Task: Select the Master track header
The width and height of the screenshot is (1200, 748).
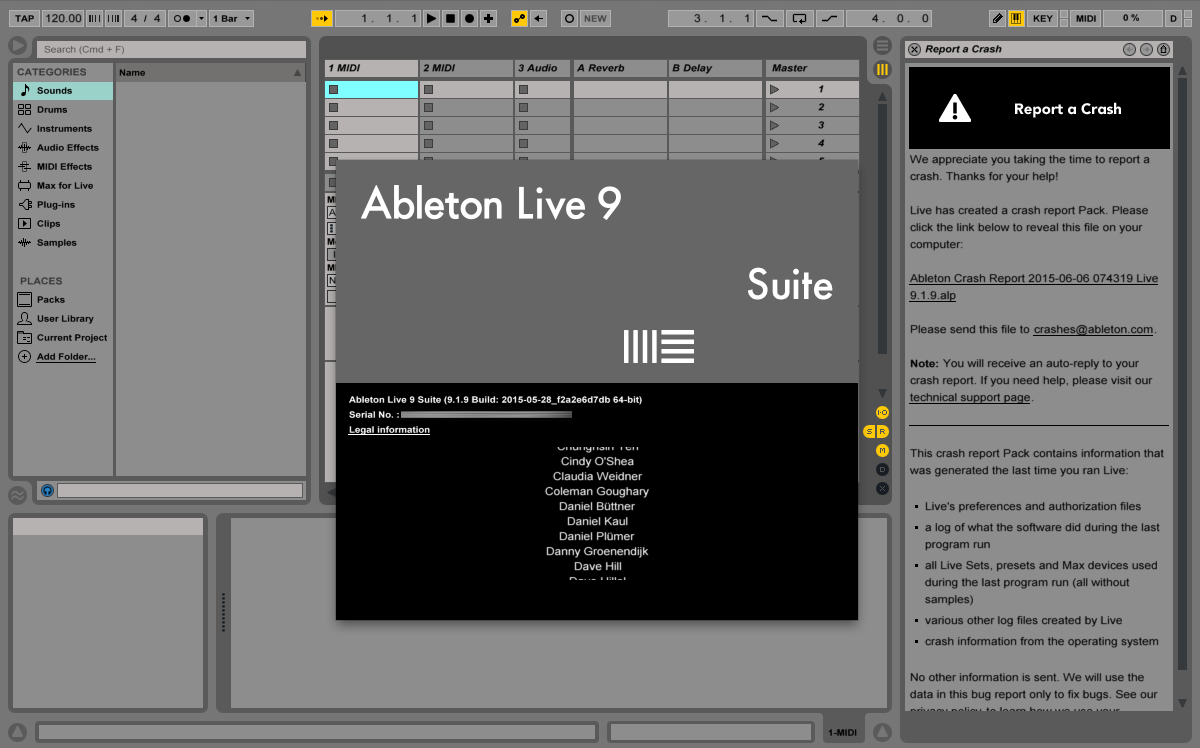Action: (812, 68)
